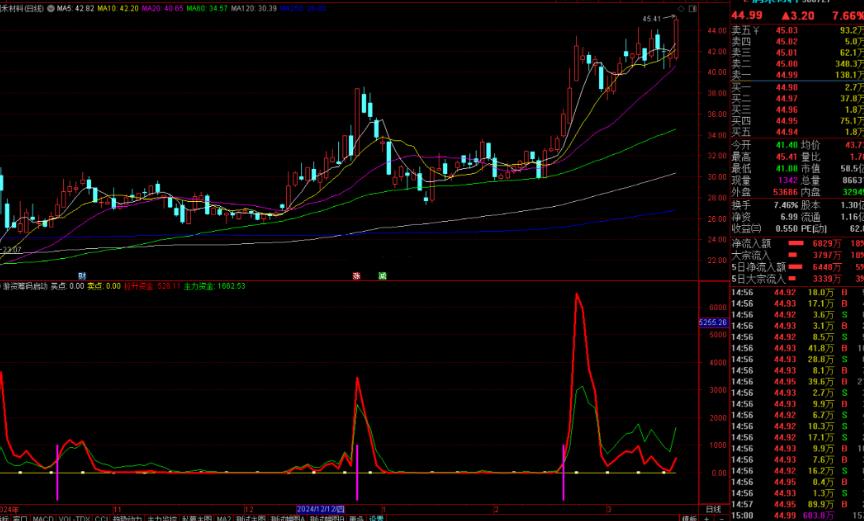Click the red 涨 marker below the K-line chart
Screen dimensions: 864x521
click(x=357, y=275)
